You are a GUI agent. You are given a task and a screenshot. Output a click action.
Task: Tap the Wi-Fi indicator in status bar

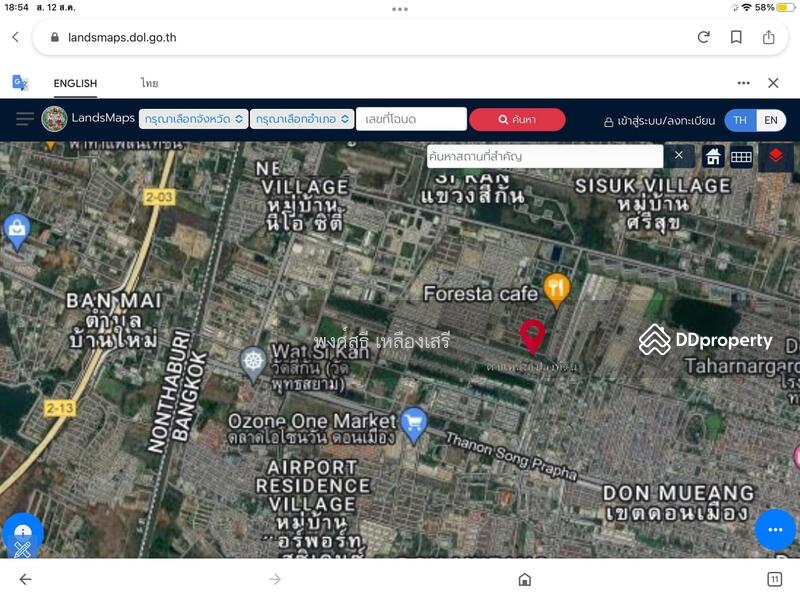pyautogui.click(x=746, y=8)
